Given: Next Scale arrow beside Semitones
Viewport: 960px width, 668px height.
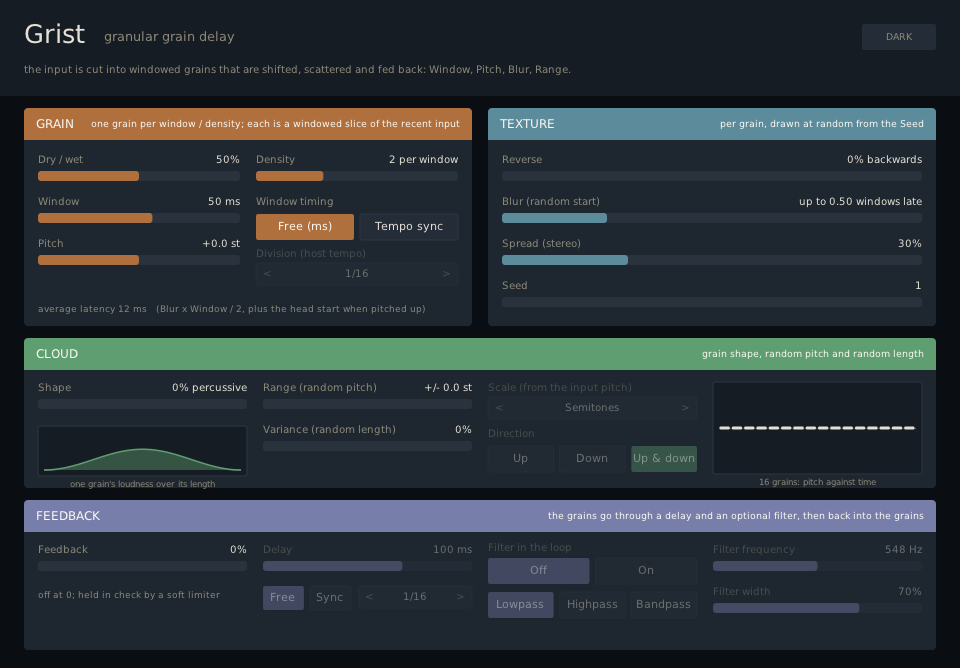Looking at the screenshot, I should [x=685, y=408].
